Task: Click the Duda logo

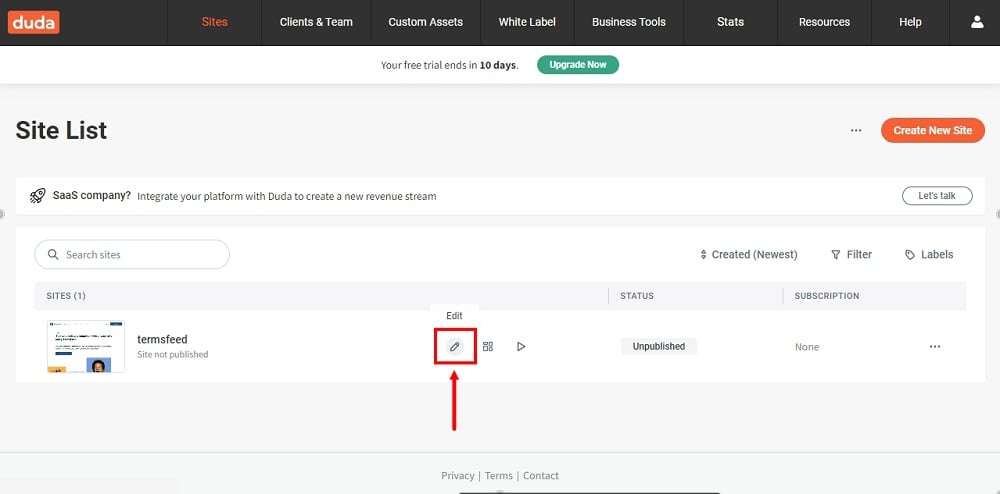Action: click(x=34, y=22)
